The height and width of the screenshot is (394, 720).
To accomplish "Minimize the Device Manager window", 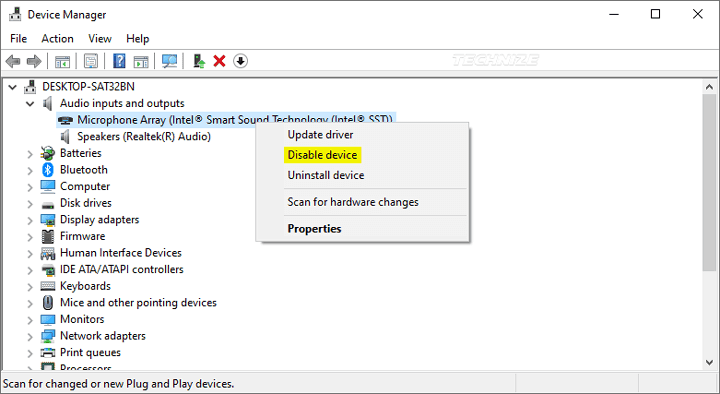I will (614, 14).
